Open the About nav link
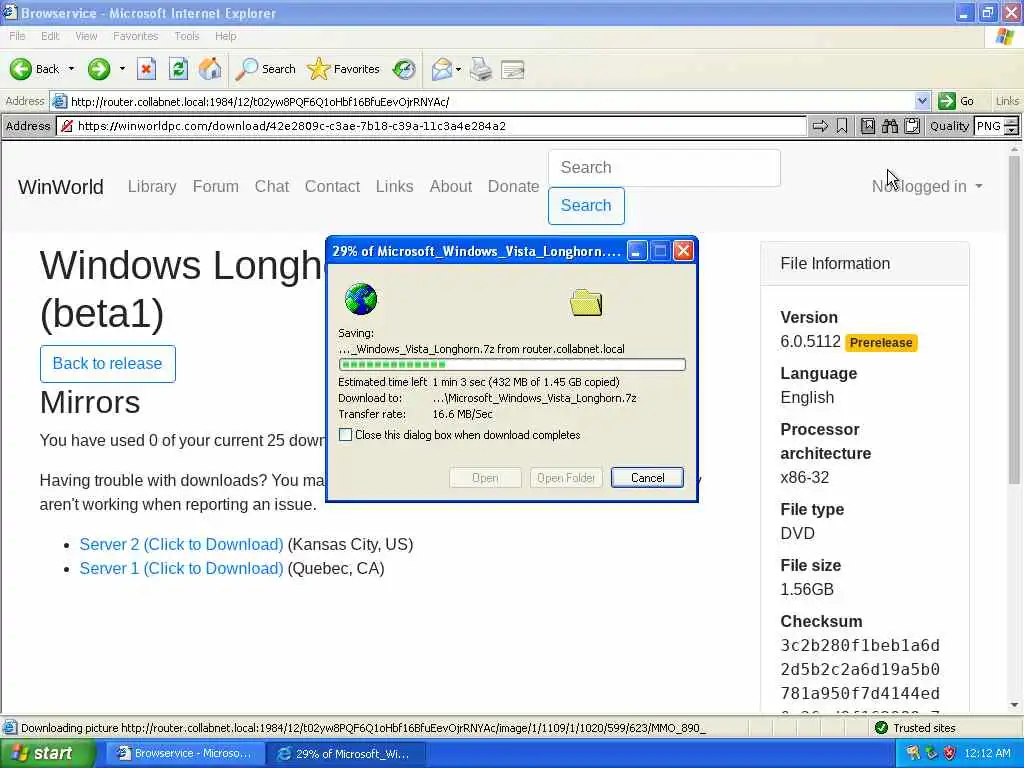 (x=451, y=187)
